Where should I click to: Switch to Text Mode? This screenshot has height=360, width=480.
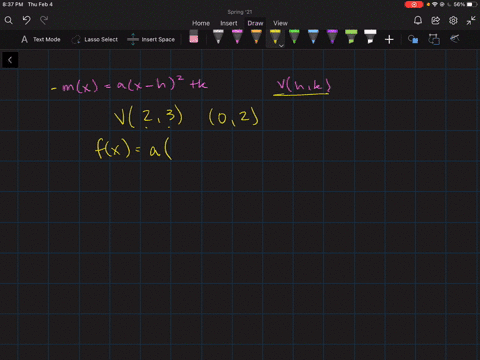pyautogui.click(x=41, y=39)
